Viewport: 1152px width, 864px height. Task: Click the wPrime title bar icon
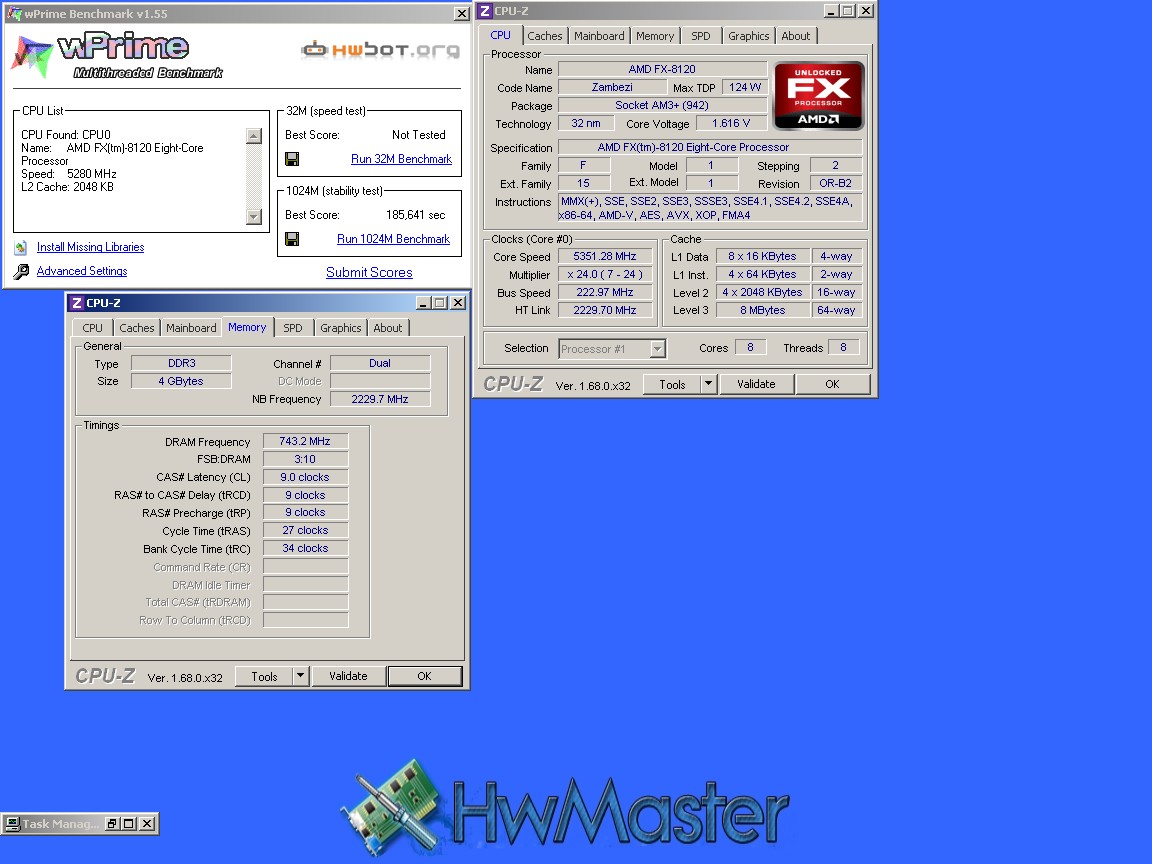pos(14,13)
